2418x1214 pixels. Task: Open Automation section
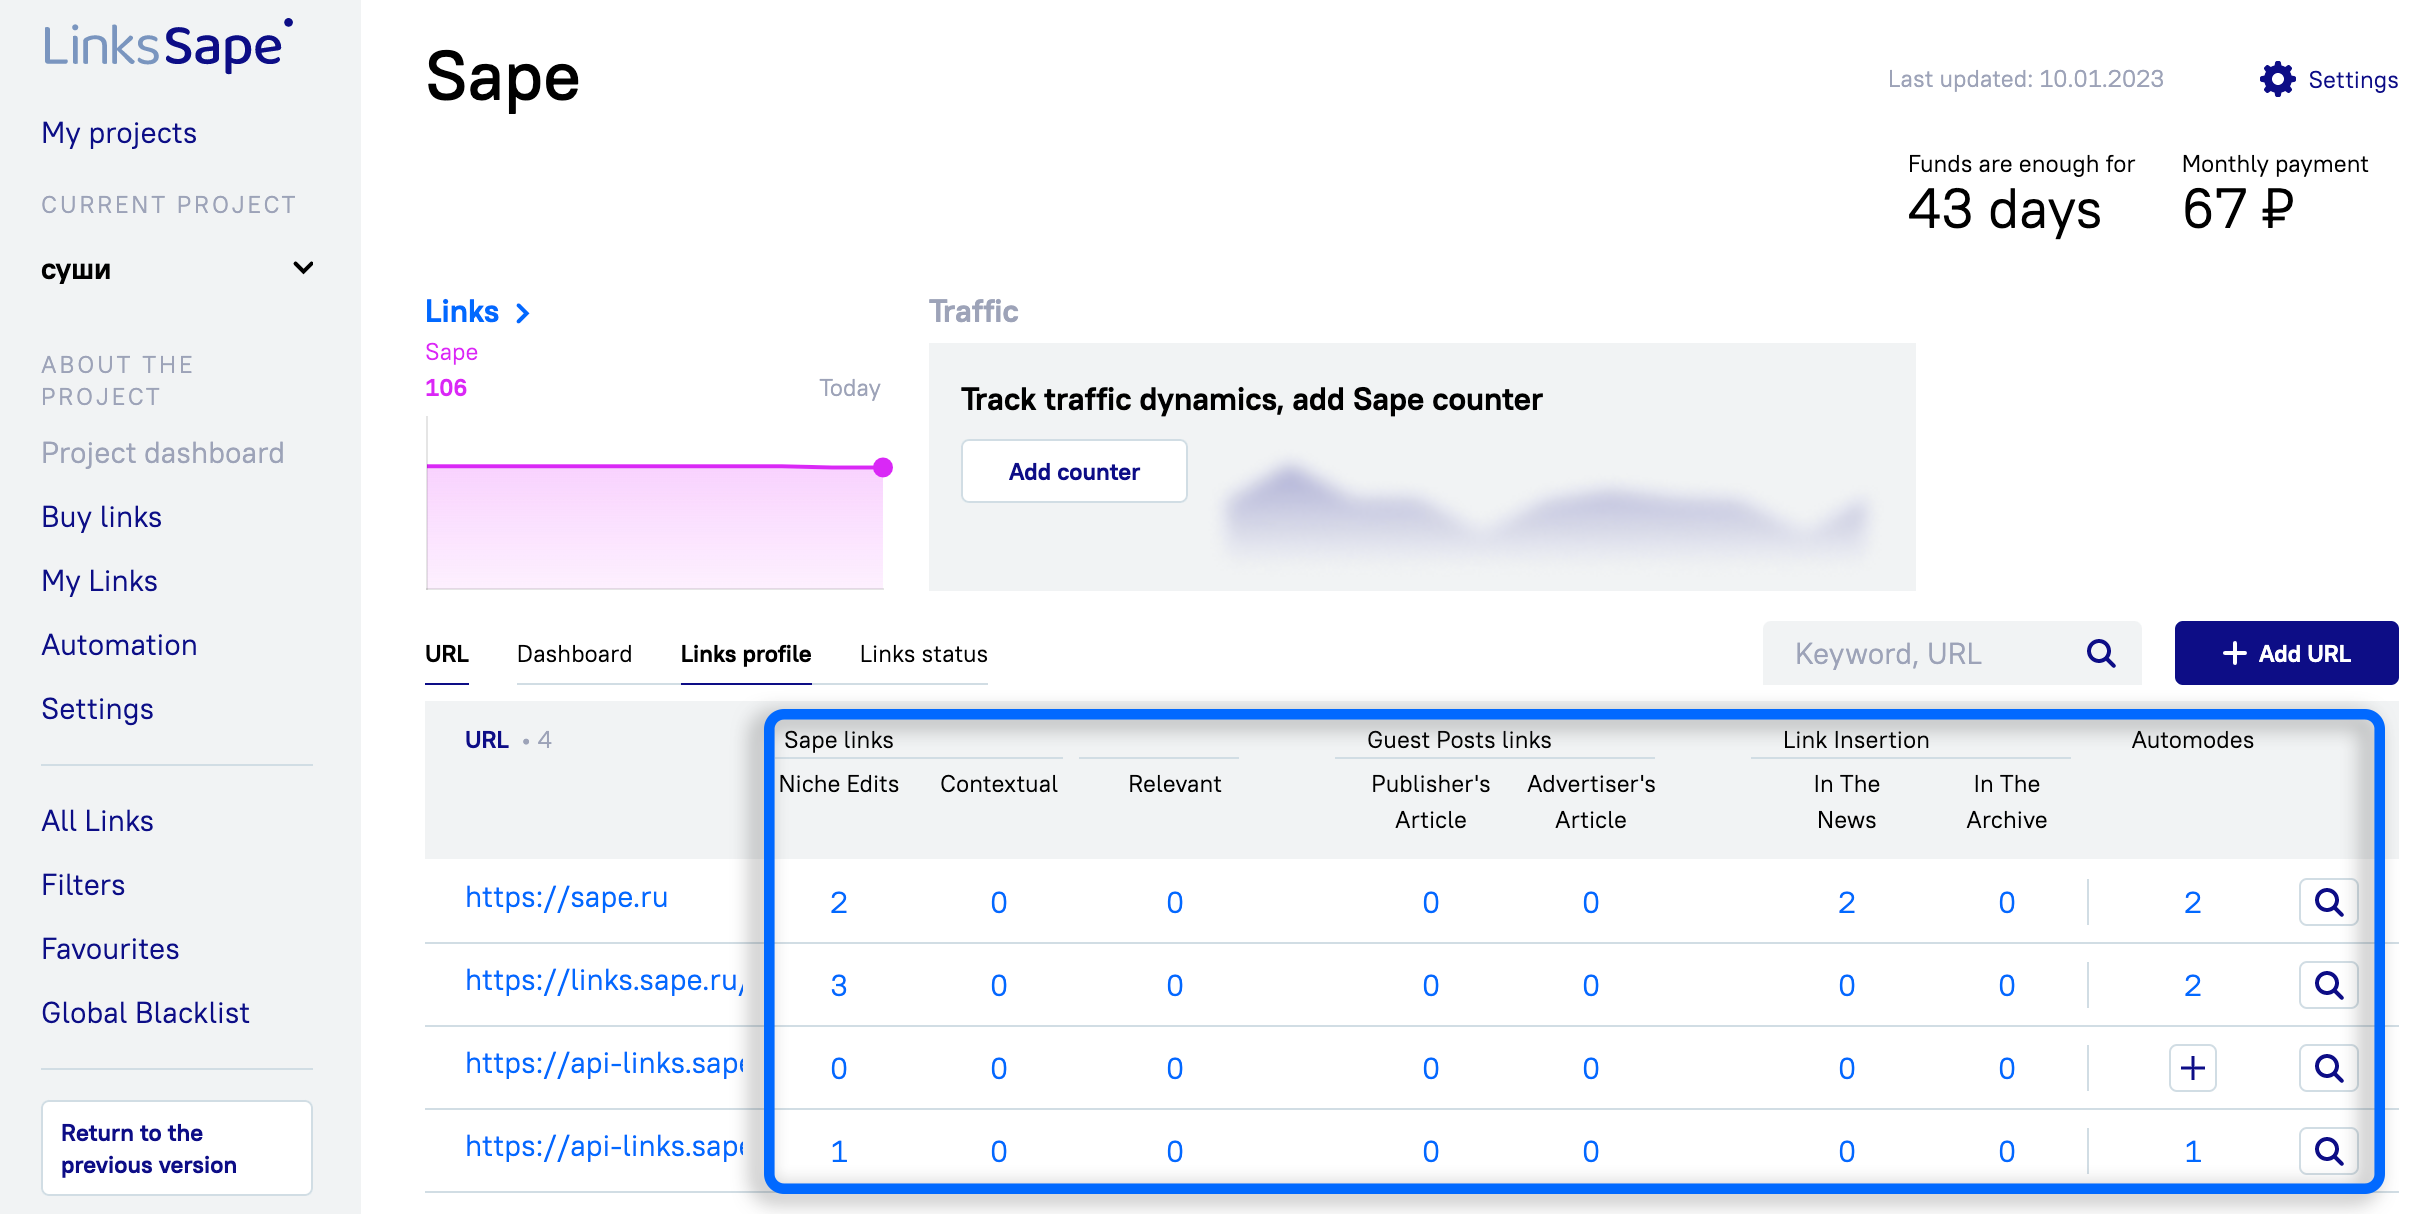pyautogui.click(x=119, y=645)
